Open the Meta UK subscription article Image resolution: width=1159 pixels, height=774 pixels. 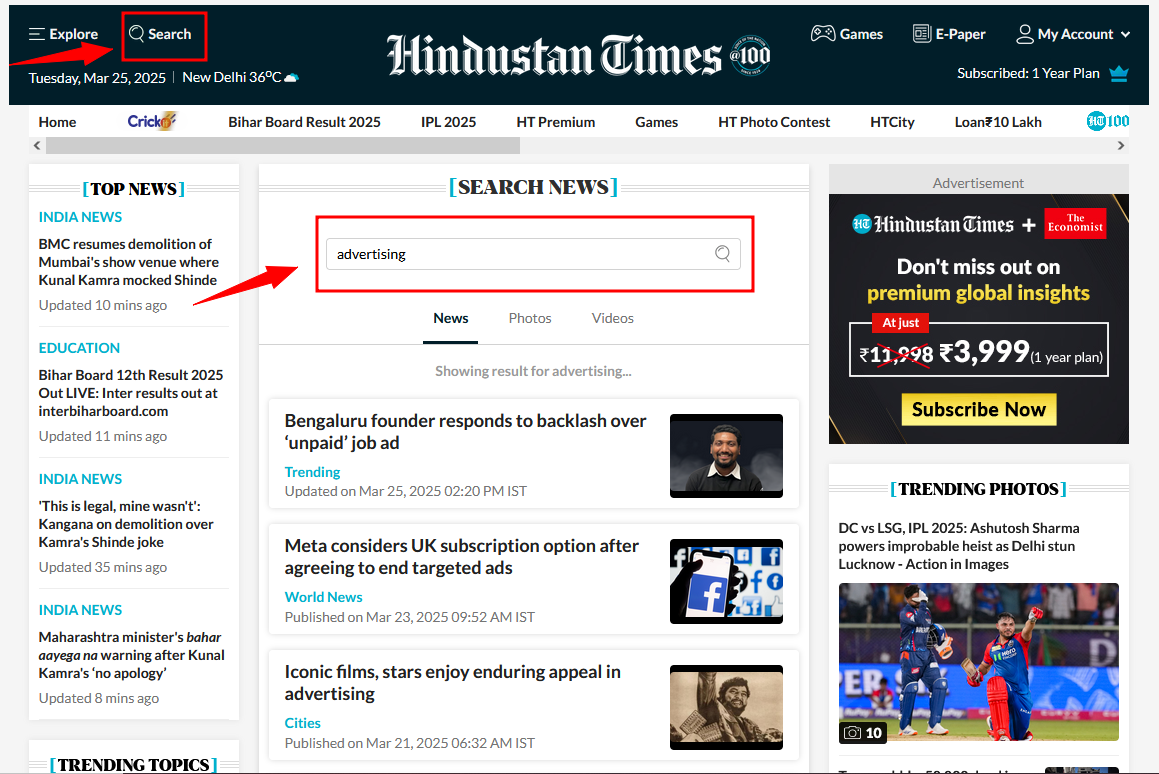[x=462, y=557]
